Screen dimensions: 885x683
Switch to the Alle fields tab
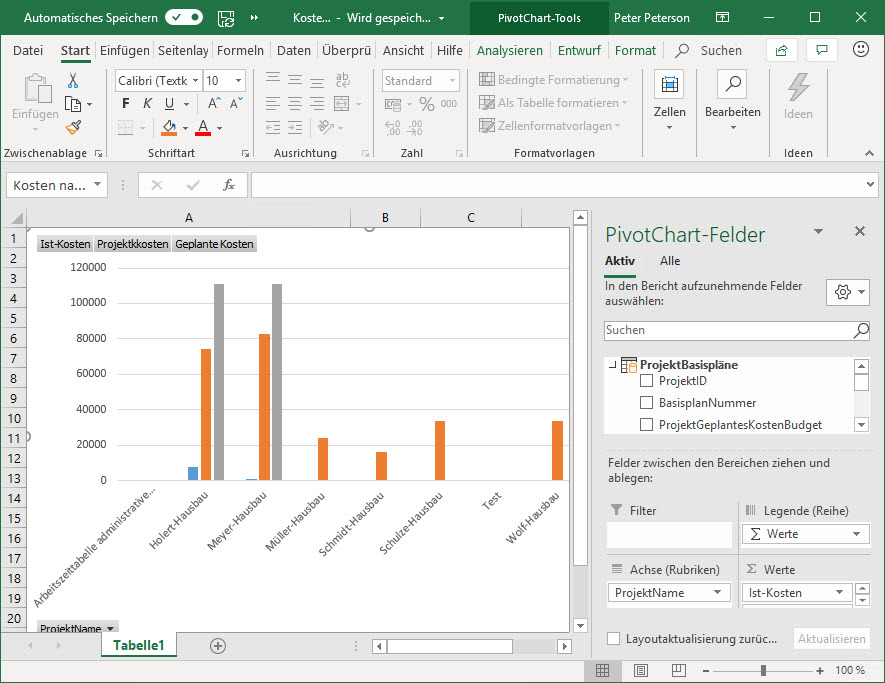pyautogui.click(x=670, y=261)
